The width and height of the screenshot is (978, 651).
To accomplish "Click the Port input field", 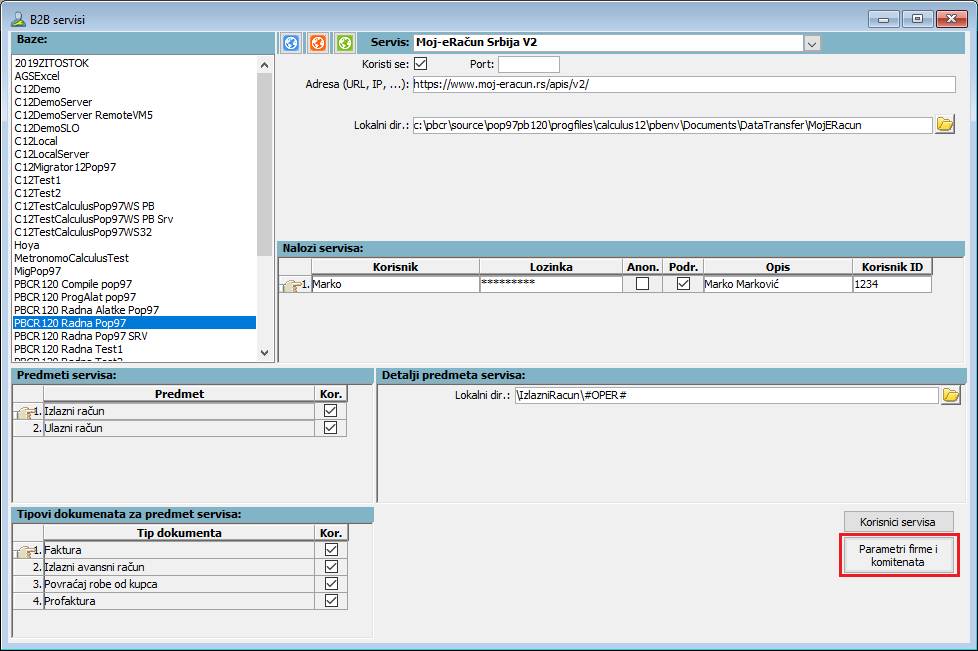I will point(528,64).
